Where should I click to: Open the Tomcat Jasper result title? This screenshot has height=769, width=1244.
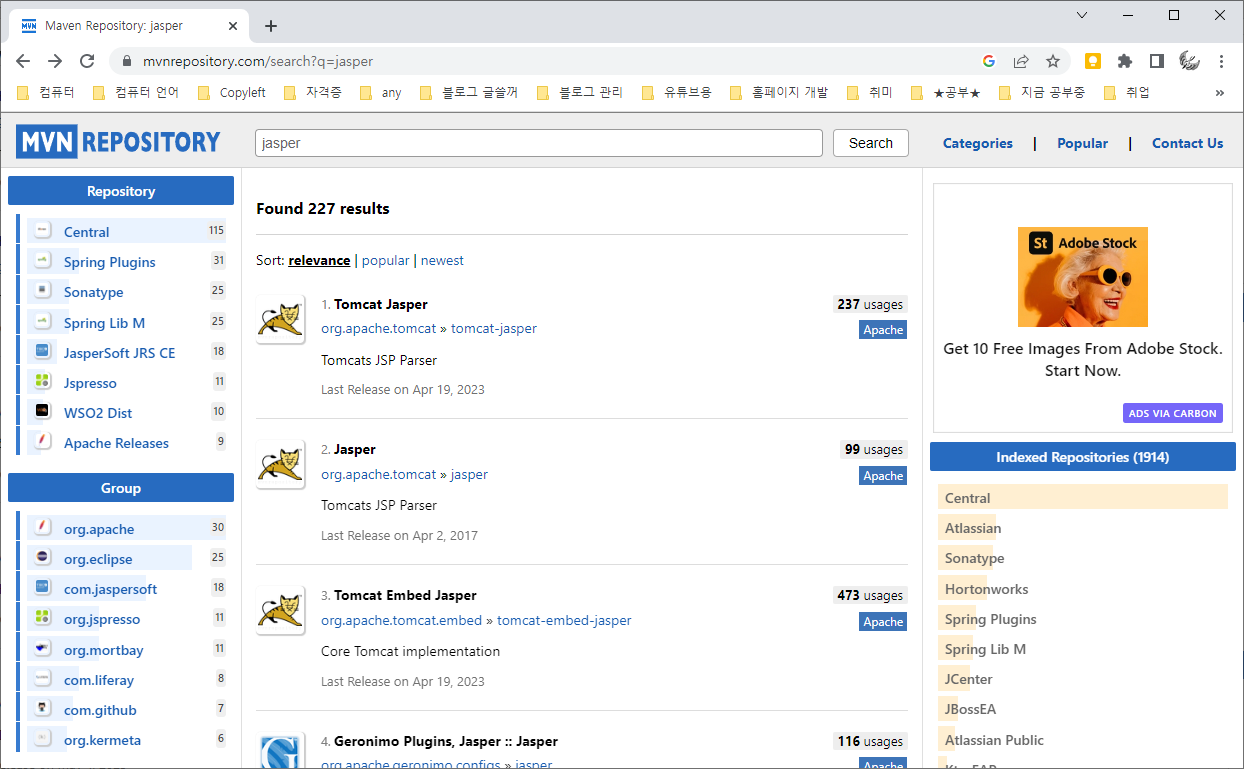381,304
